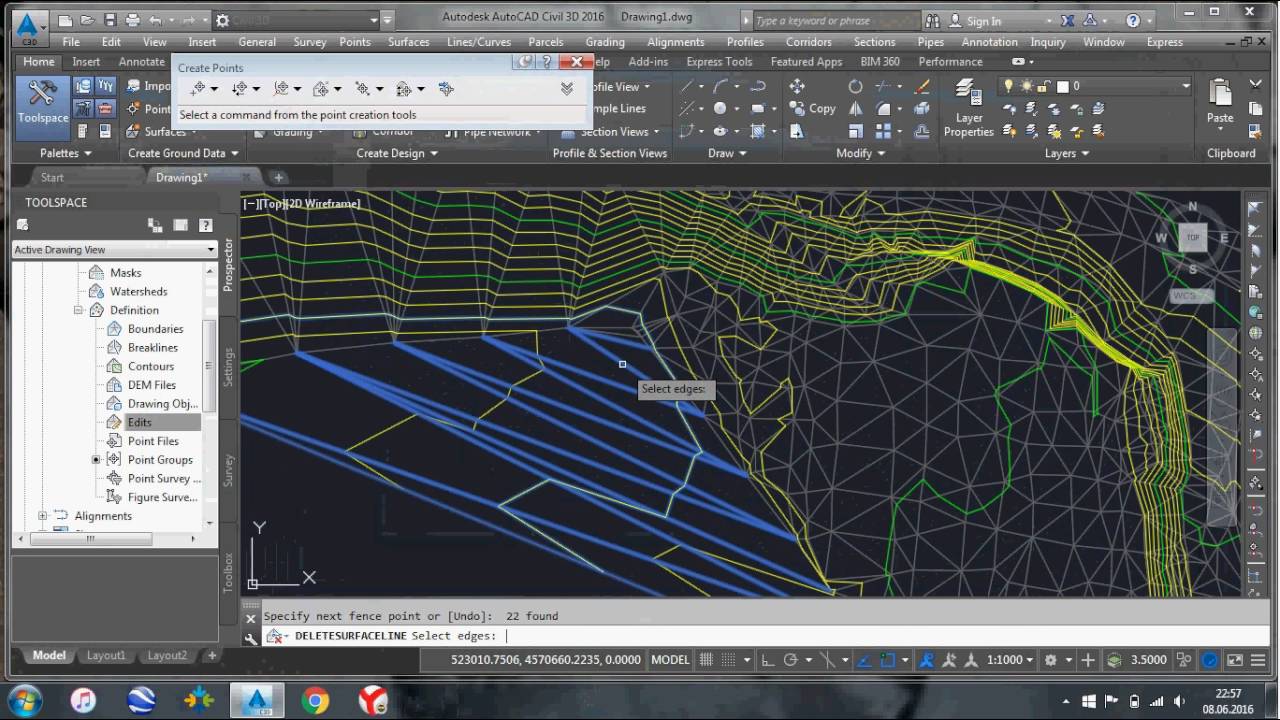Screen dimensions: 1280x720
Task: Switch to the Annotate ribbon tab
Action: click(x=141, y=61)
